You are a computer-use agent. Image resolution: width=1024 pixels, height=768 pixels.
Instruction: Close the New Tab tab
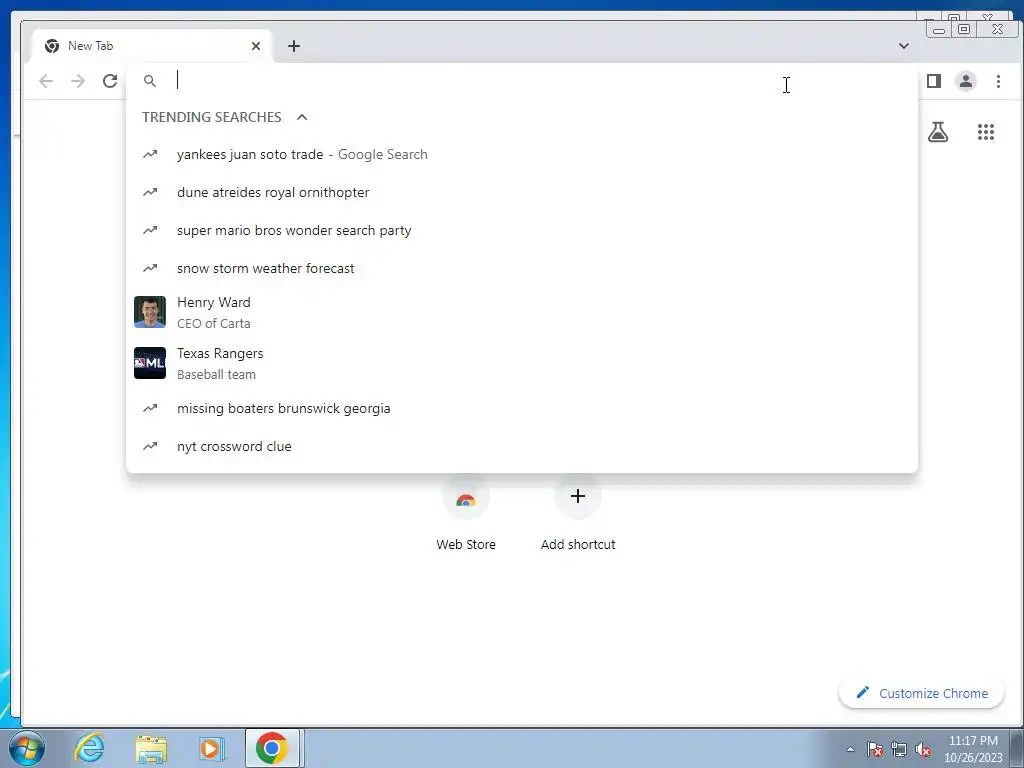[256, 46]
